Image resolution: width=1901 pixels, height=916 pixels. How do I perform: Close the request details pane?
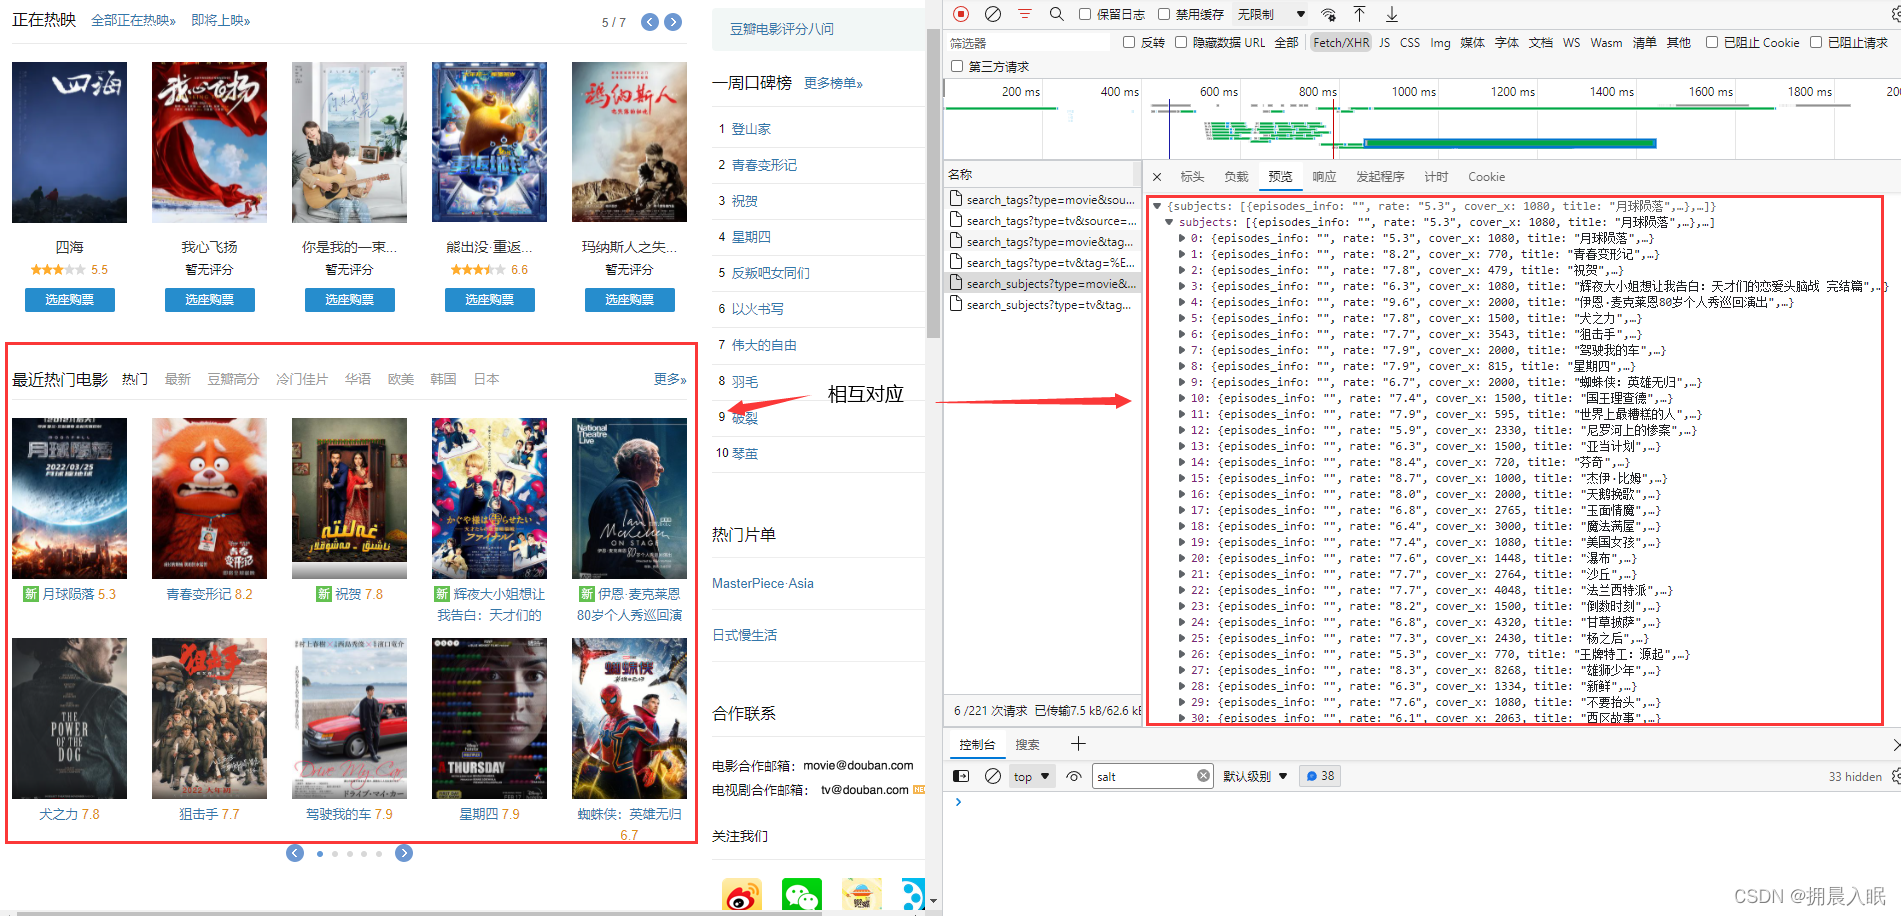coord(1157,177)
